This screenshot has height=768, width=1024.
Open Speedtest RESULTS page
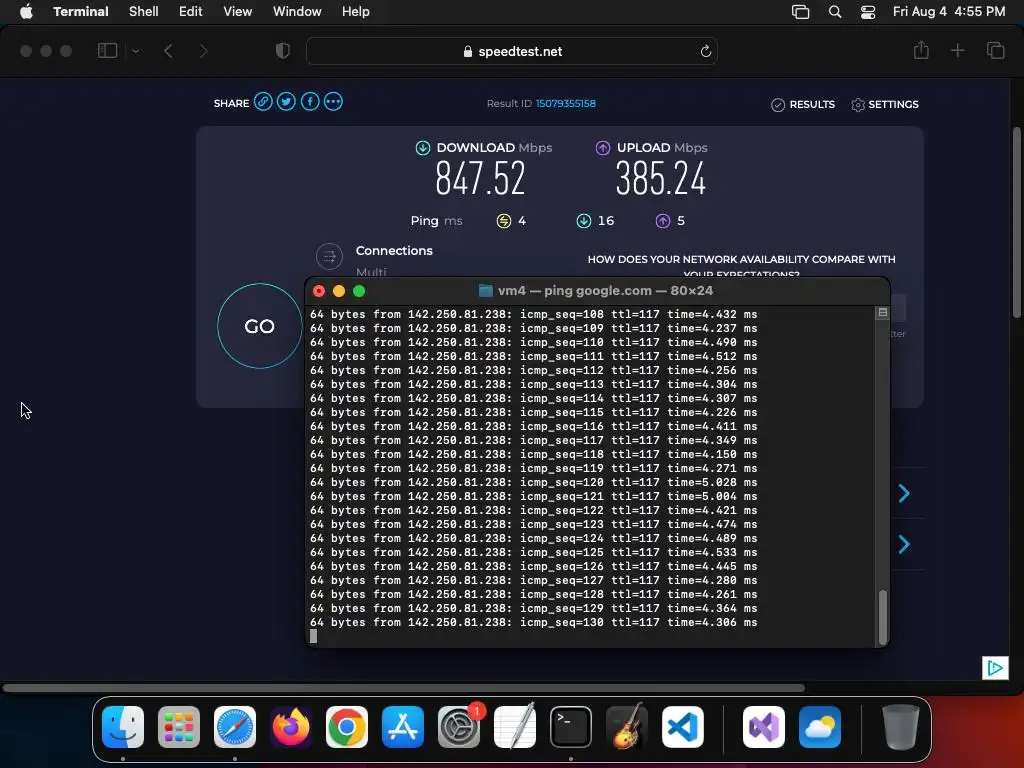pos(803,104)
